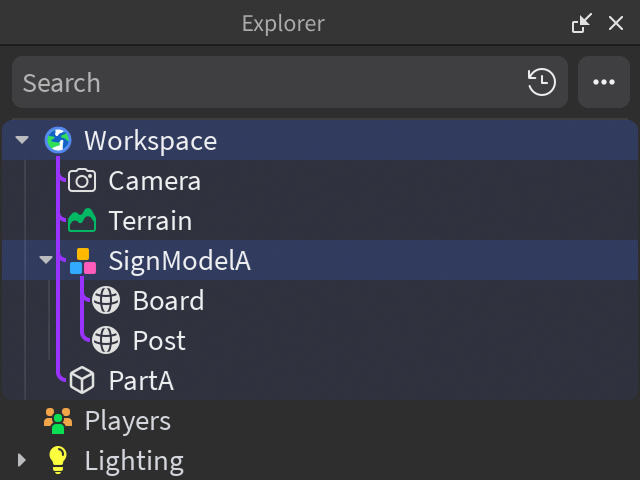Open the three-dots options menu
The image size is (640, 480).
click(x=604, y=82)
